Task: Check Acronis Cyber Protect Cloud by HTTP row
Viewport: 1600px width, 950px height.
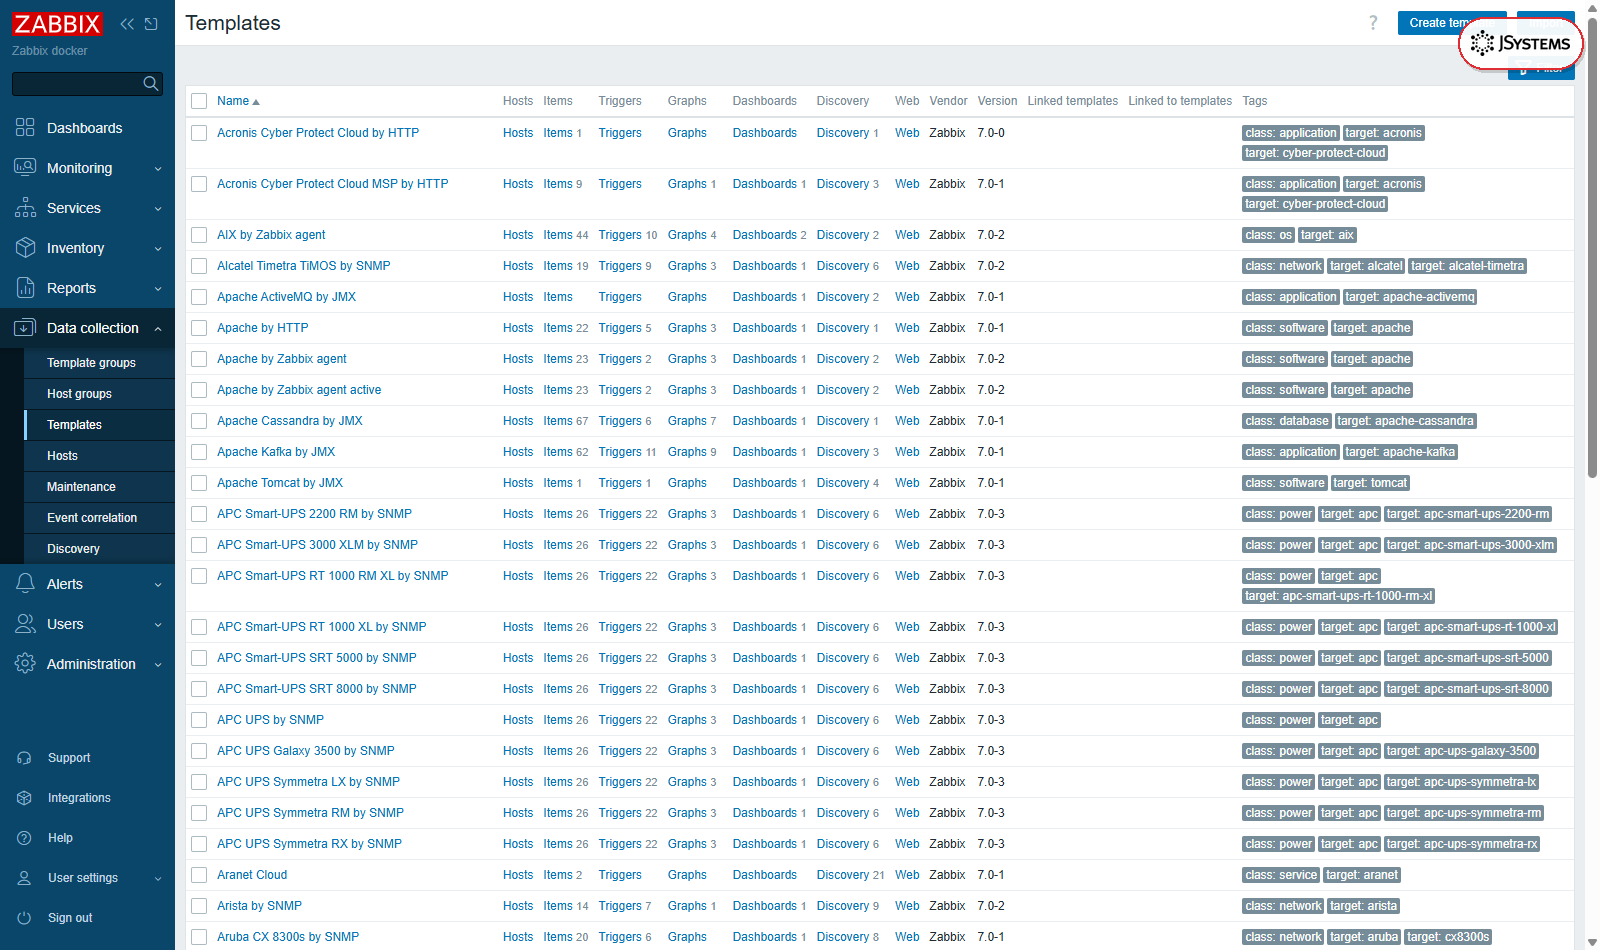Action: pos(199,133)
